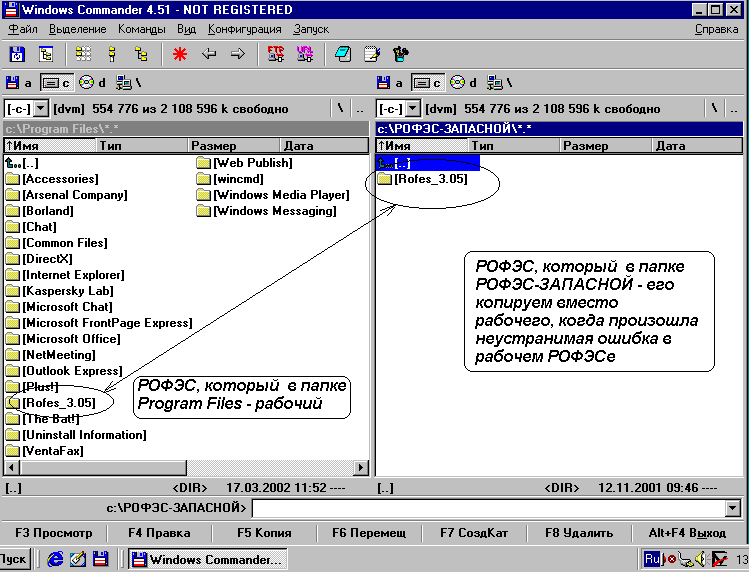
Task: Click Windows Commander taskbar button
Action: tap(208, 559)
